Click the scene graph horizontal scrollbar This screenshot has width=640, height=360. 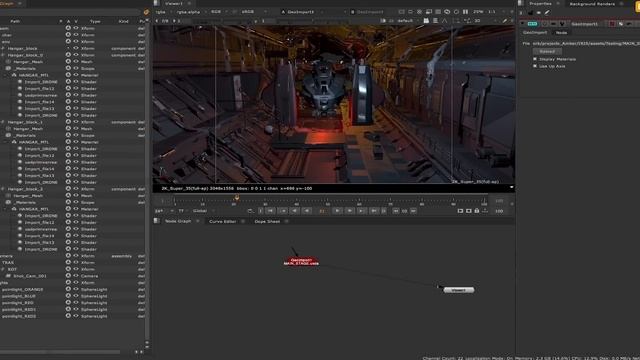(x=61, y=351)
